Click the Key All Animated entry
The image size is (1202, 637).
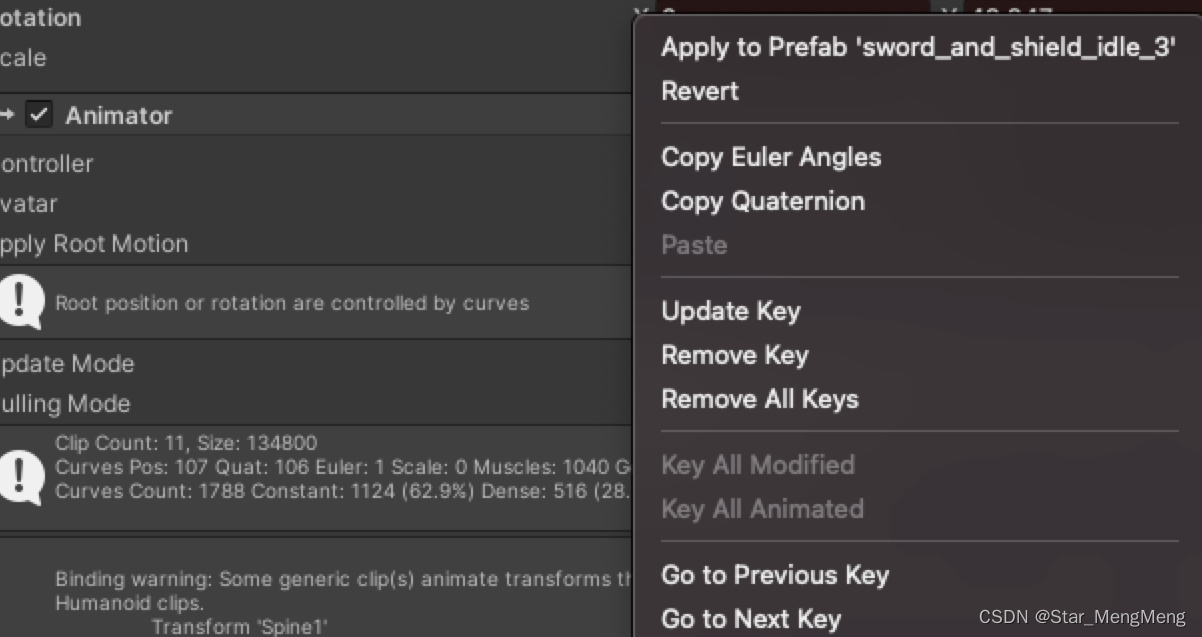click(x=762, y=509)
